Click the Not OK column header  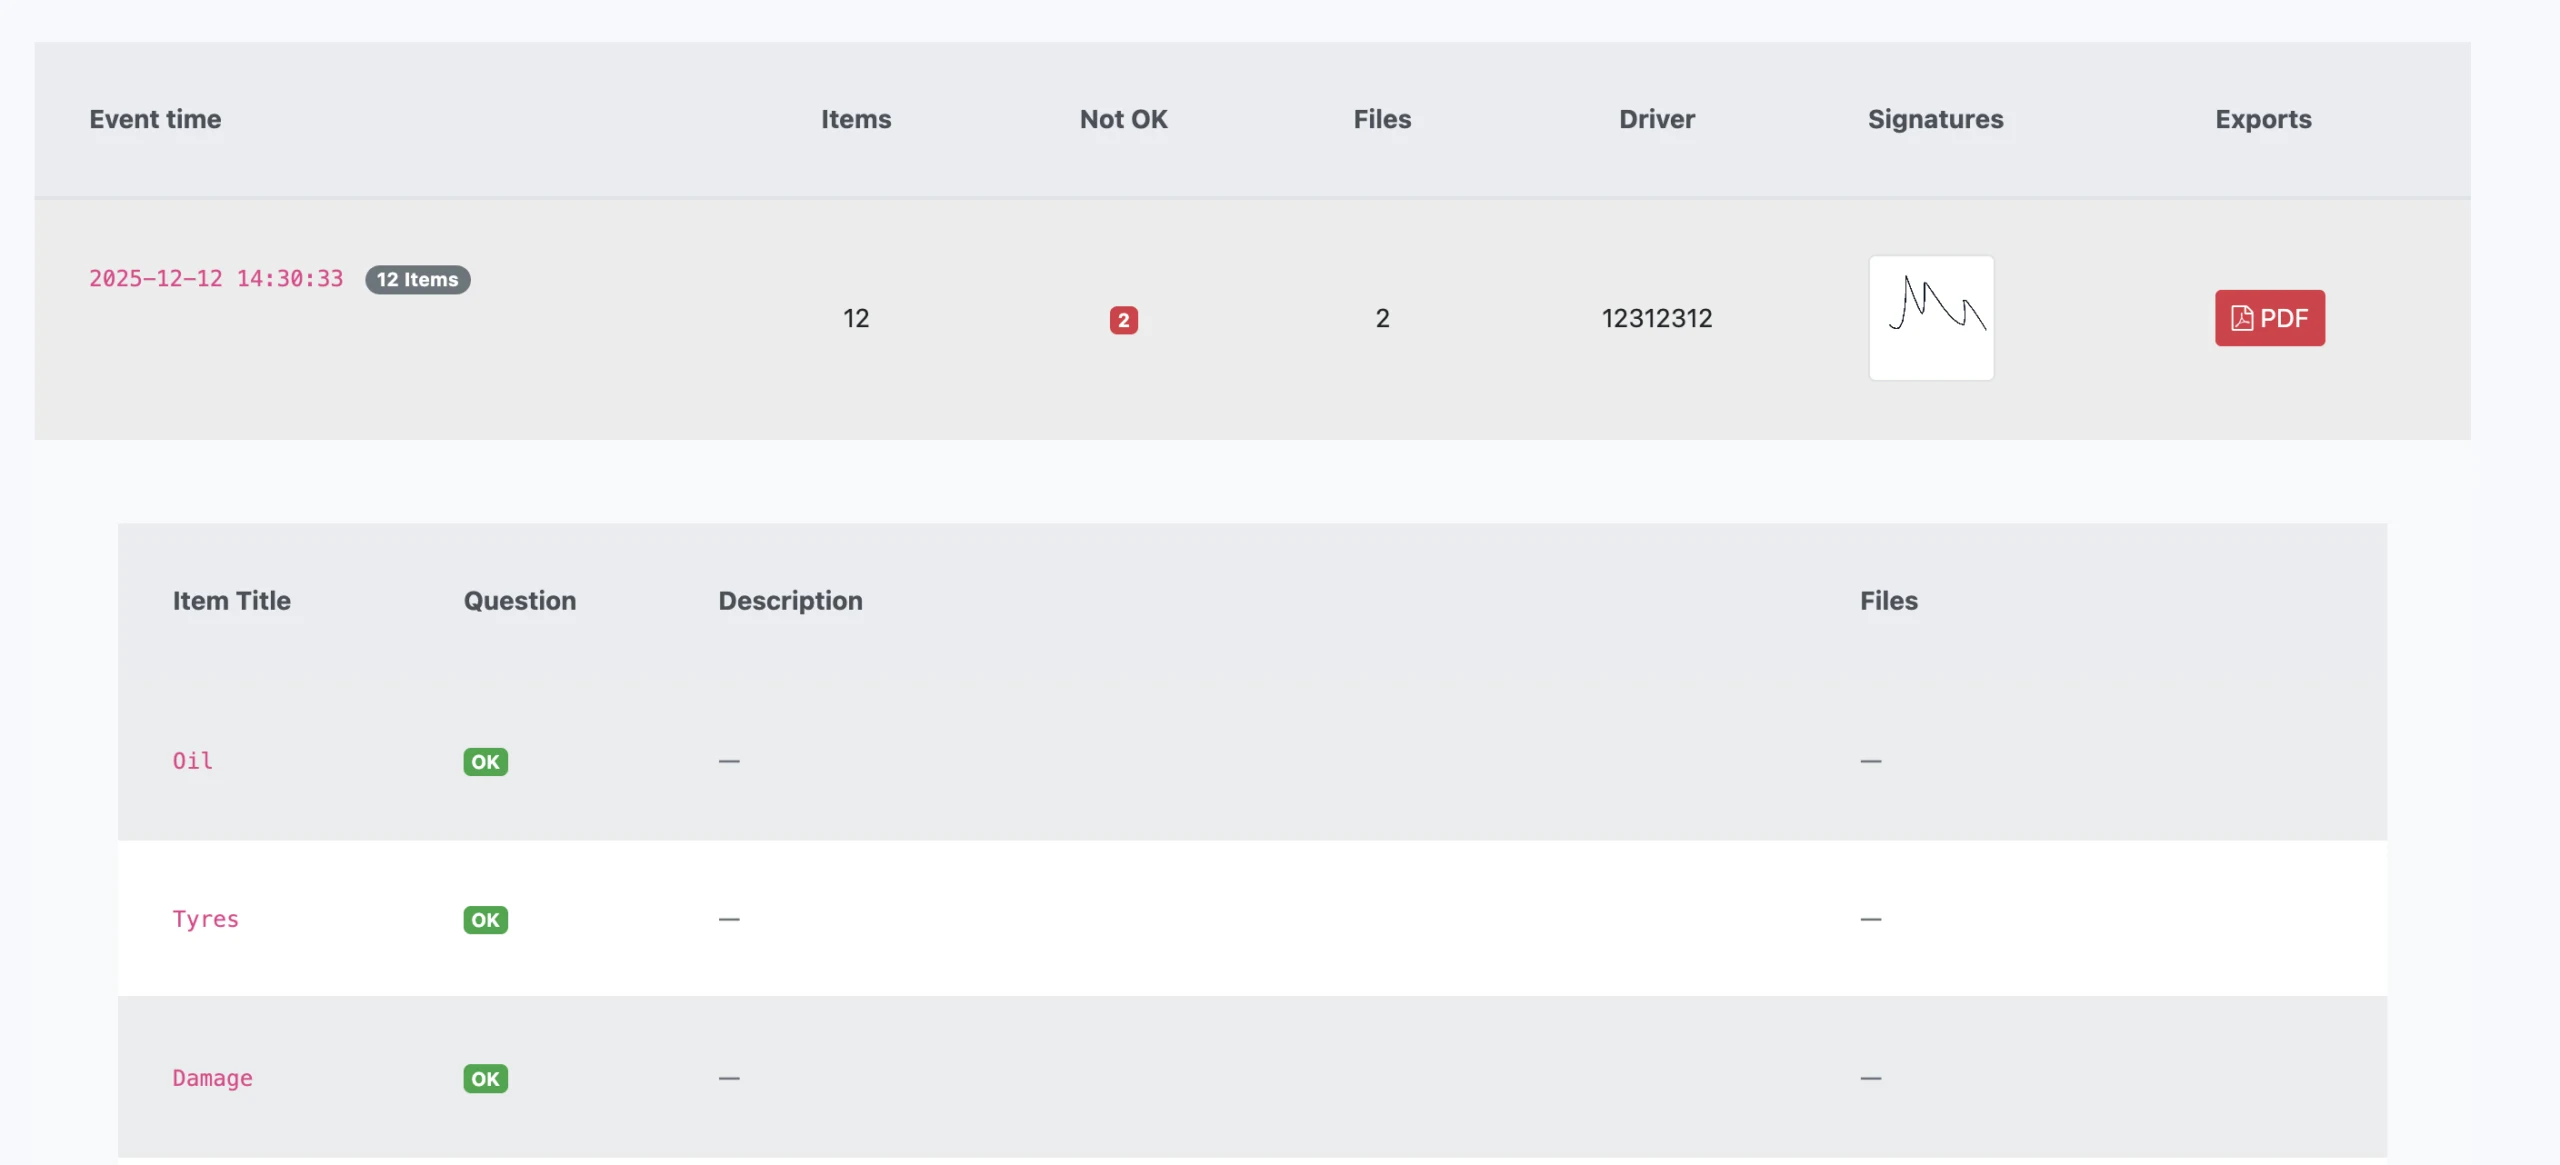pos(1123,119)
